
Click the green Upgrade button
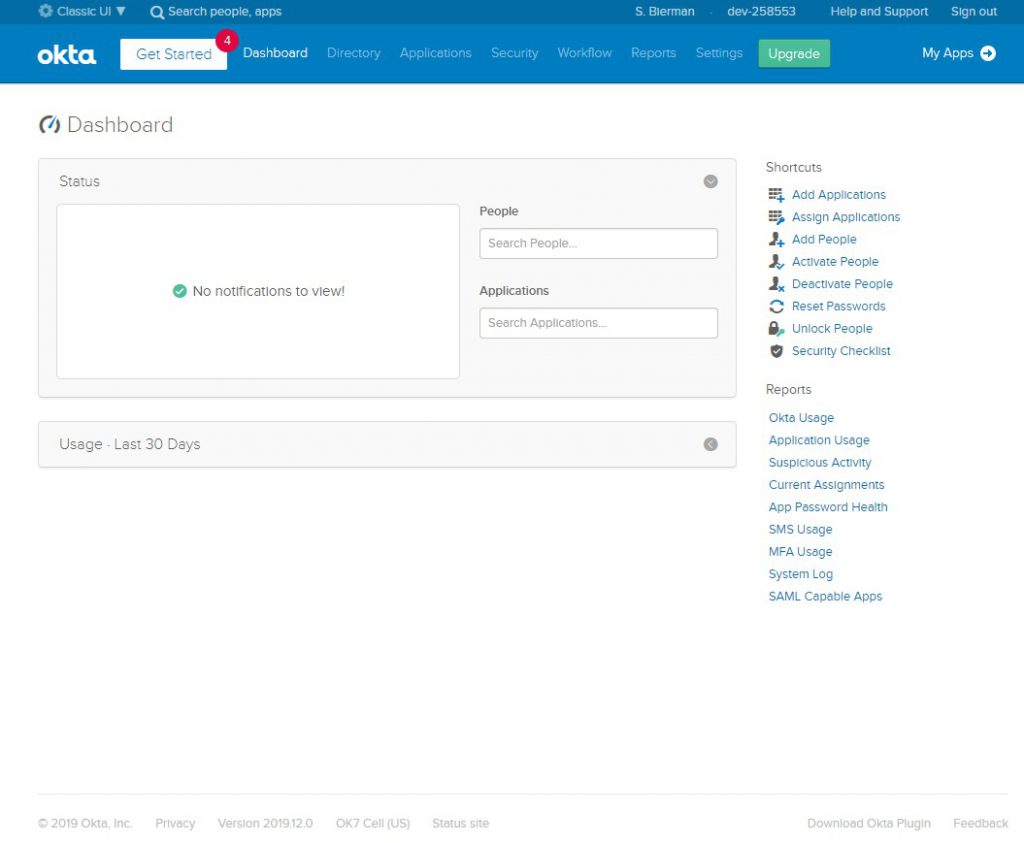(794, 54)
